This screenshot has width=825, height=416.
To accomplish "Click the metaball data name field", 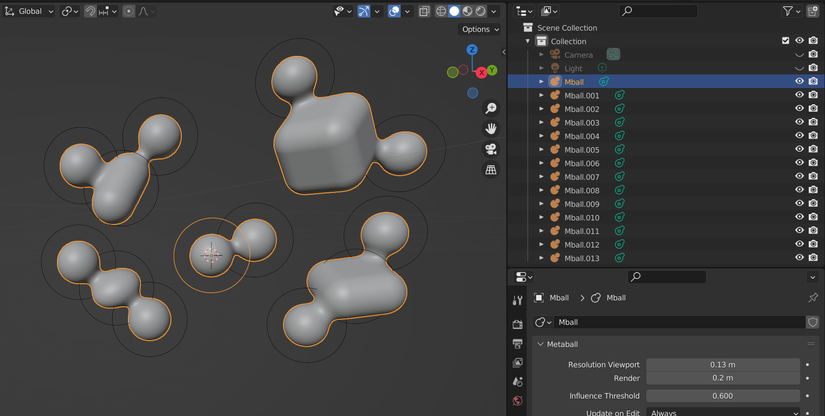I will (x=679, y=322).
